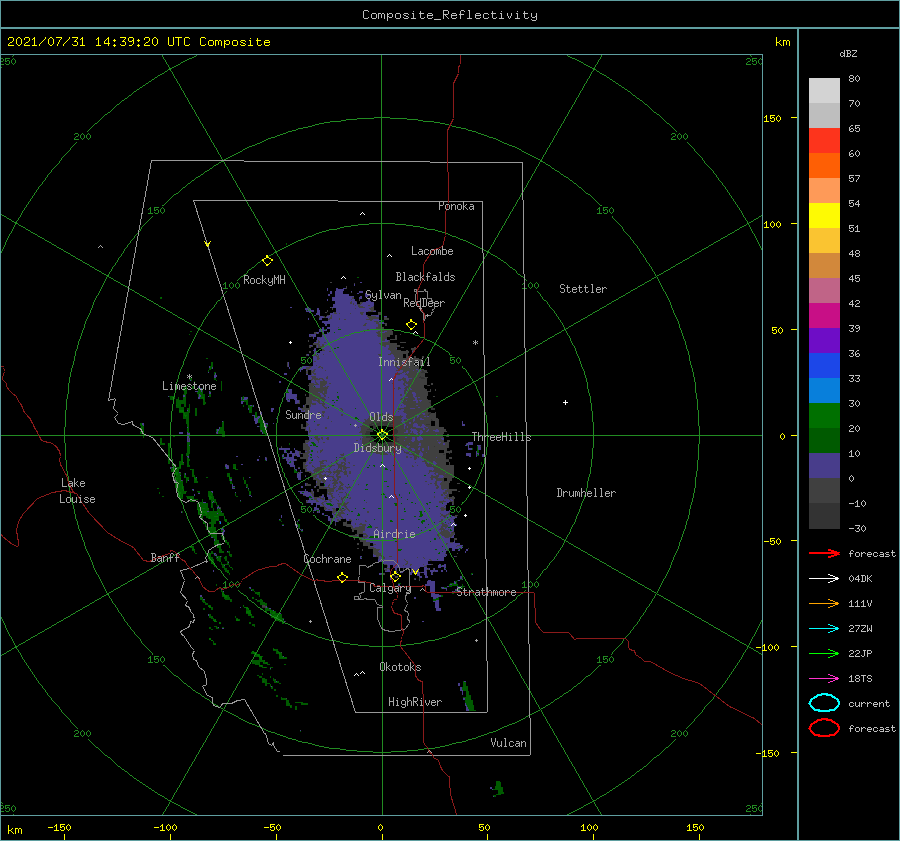Select the 80 dBZ light gray swatch
Image resolution: width=900 pixels, height=841 pixels.
pos(824,90)
